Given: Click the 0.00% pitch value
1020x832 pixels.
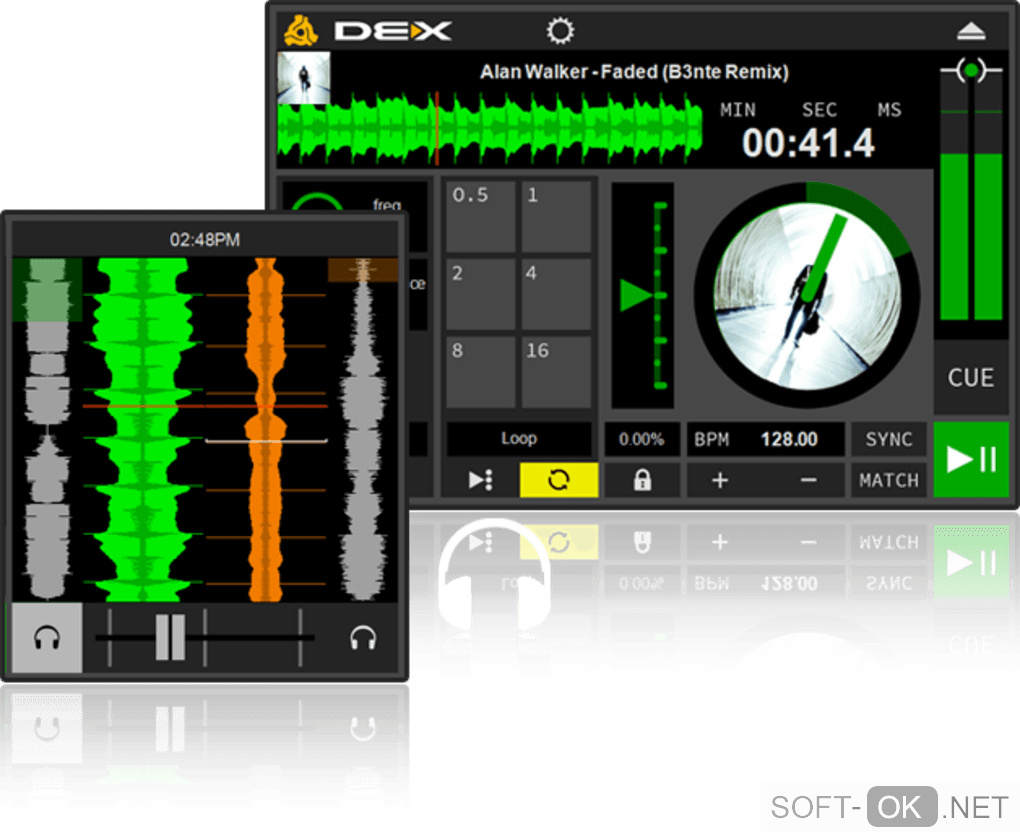Looking at the screenshot, I should pyautogui.click(x=642, y=439).
